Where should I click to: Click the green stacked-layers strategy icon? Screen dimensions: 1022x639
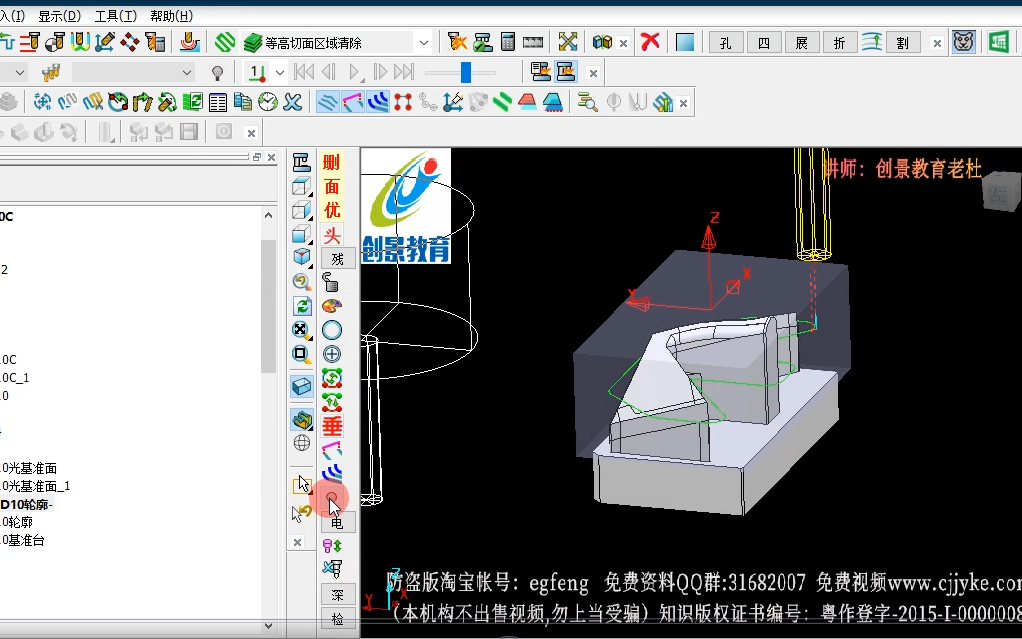pyautogui.click(x=253, y=43)
